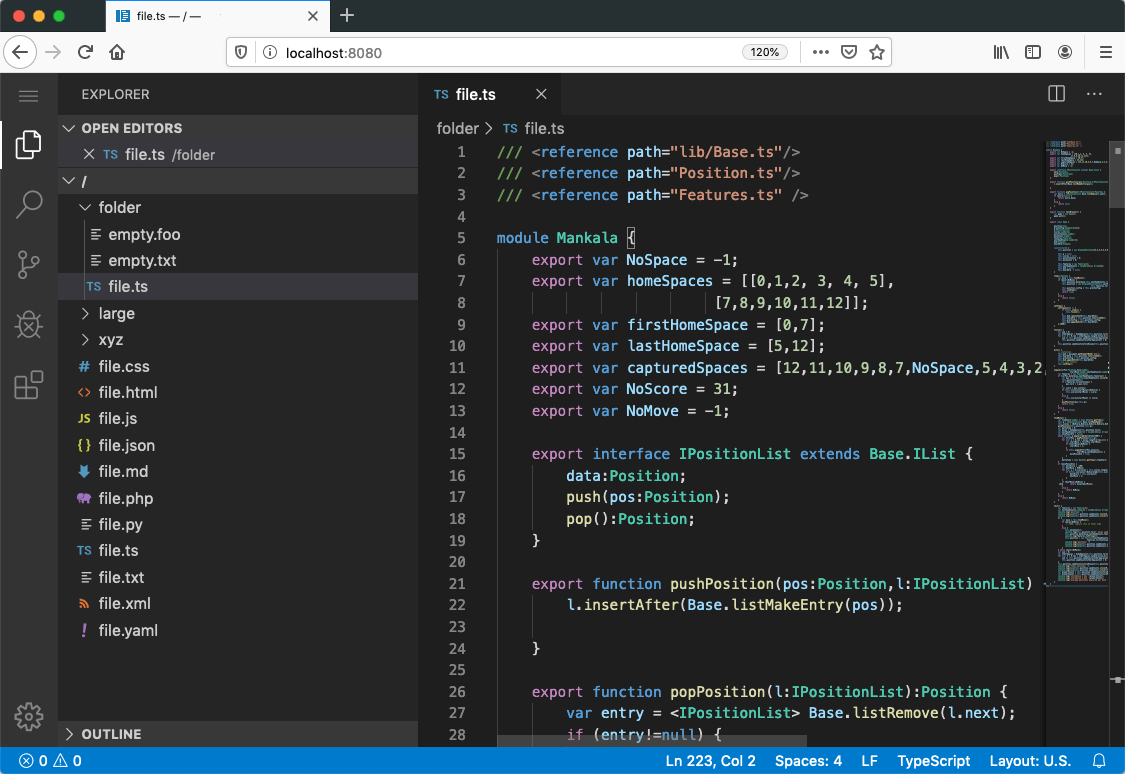Open the Run and Debug view
The height and width of the screenshot is (774, 1125).
(x=29, y=324)
